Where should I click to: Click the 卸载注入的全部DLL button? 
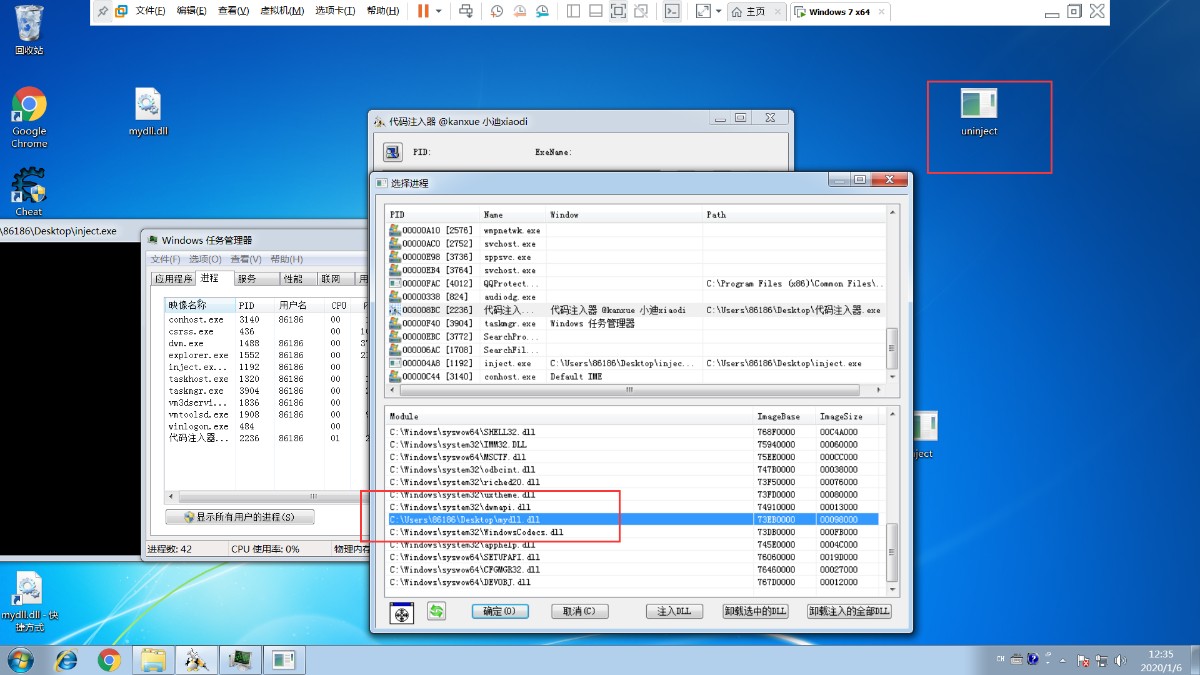pyautogui.click(x=849, y=611)
